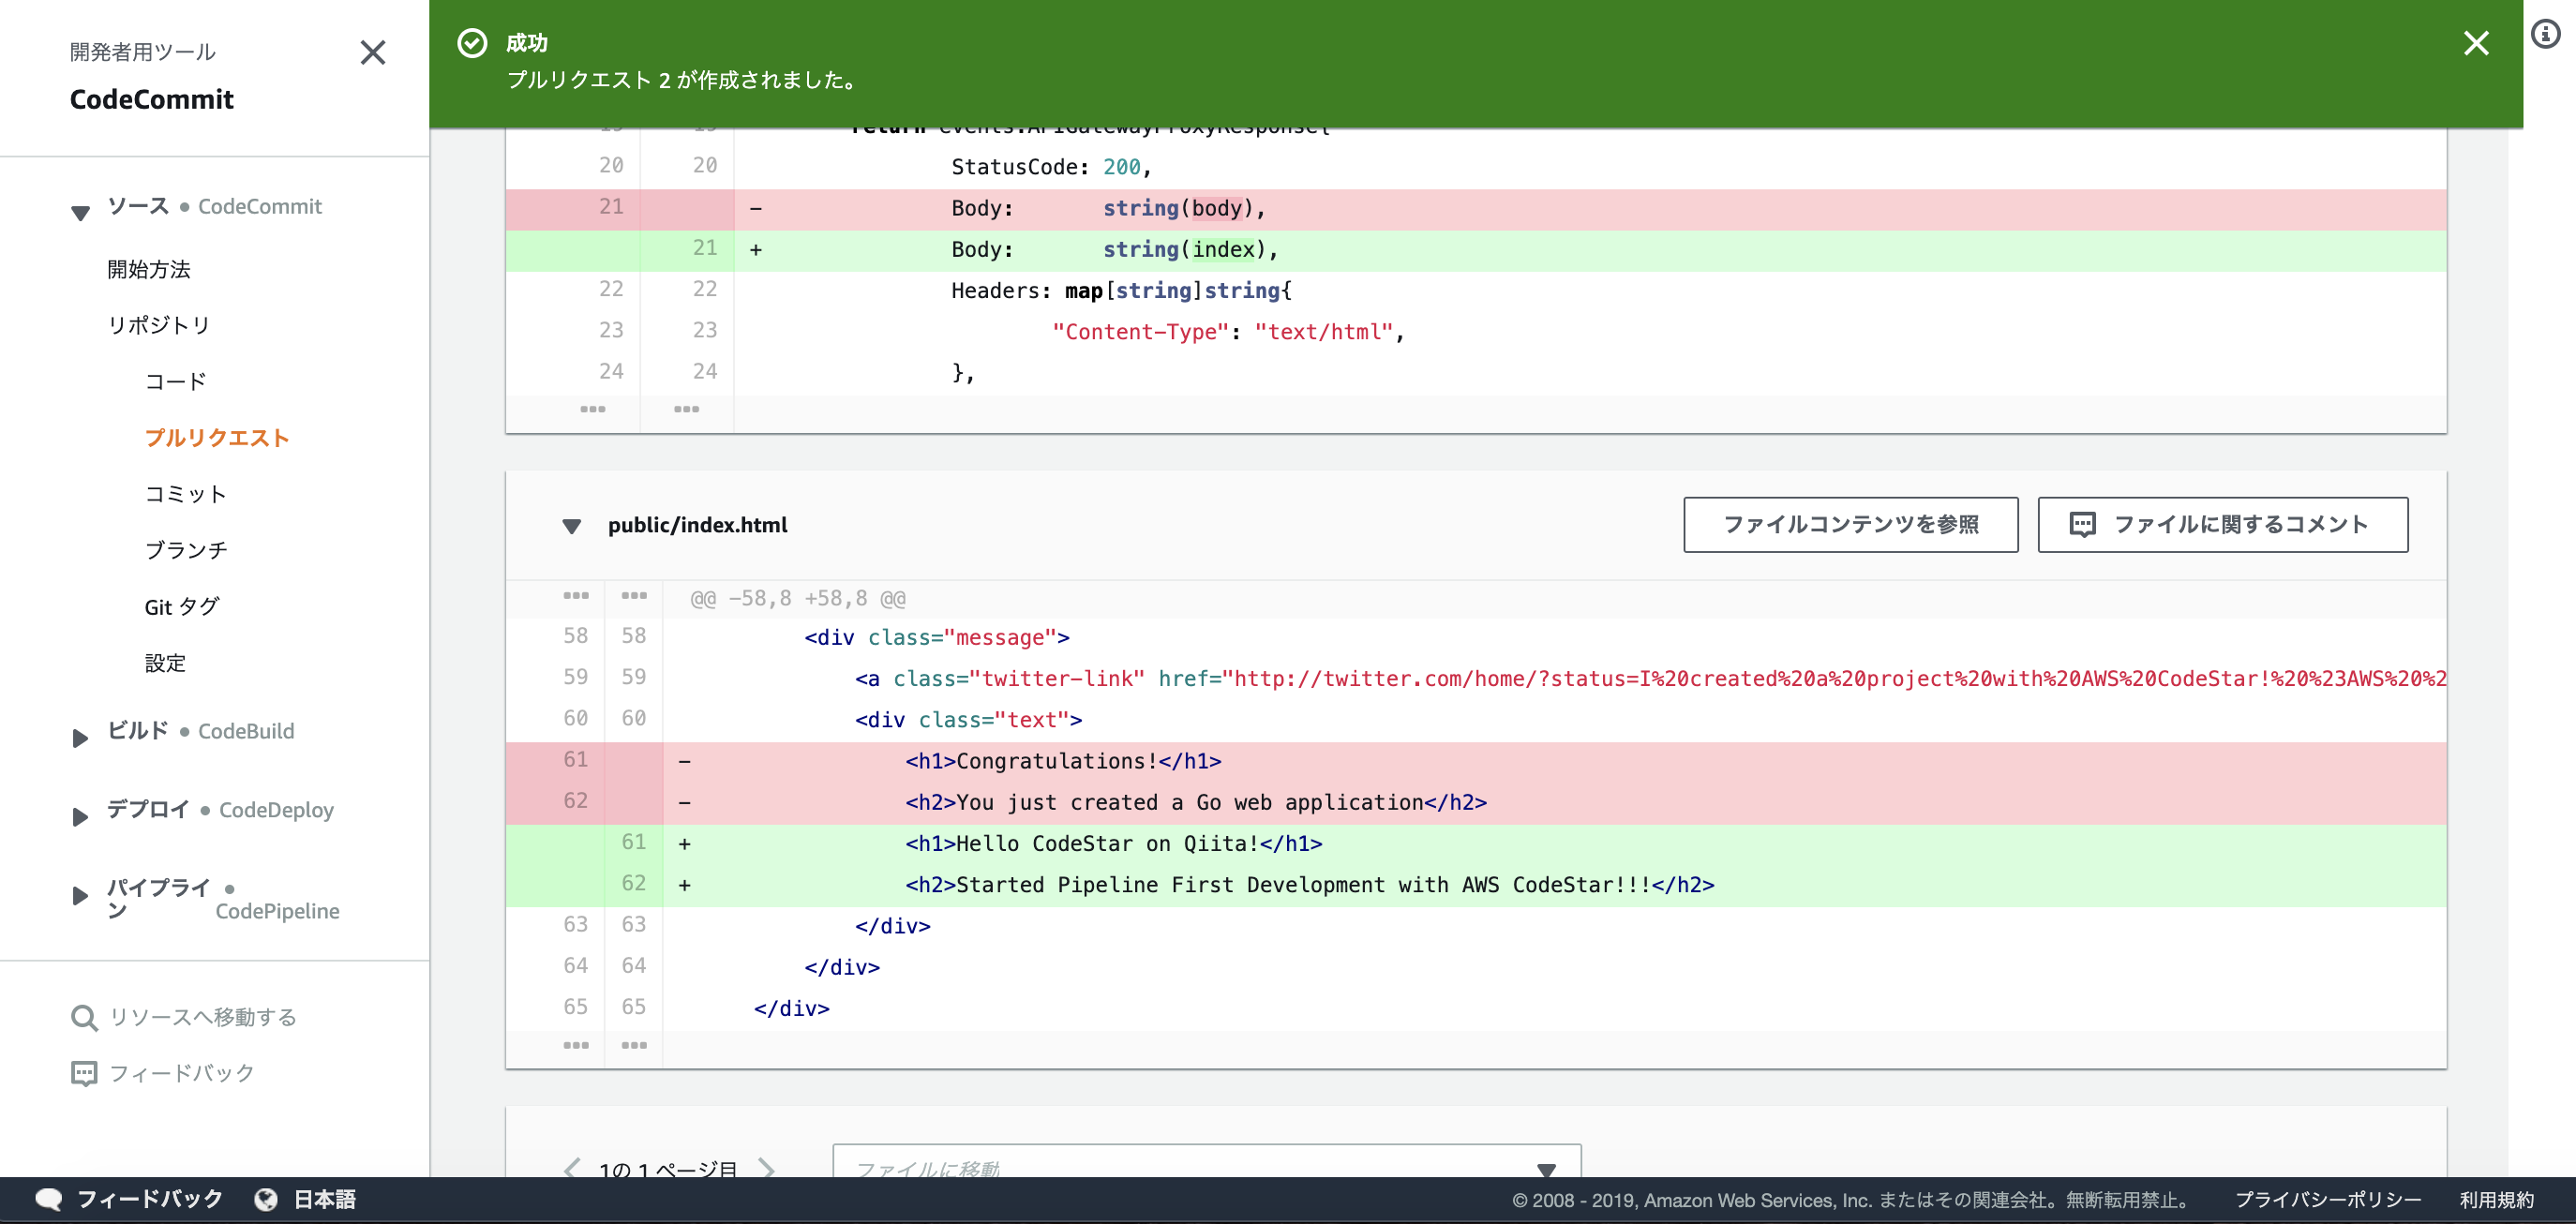2576x1224 pixels.
Task: Open プライバシーポリシー link
Action: (2329, 1200)
